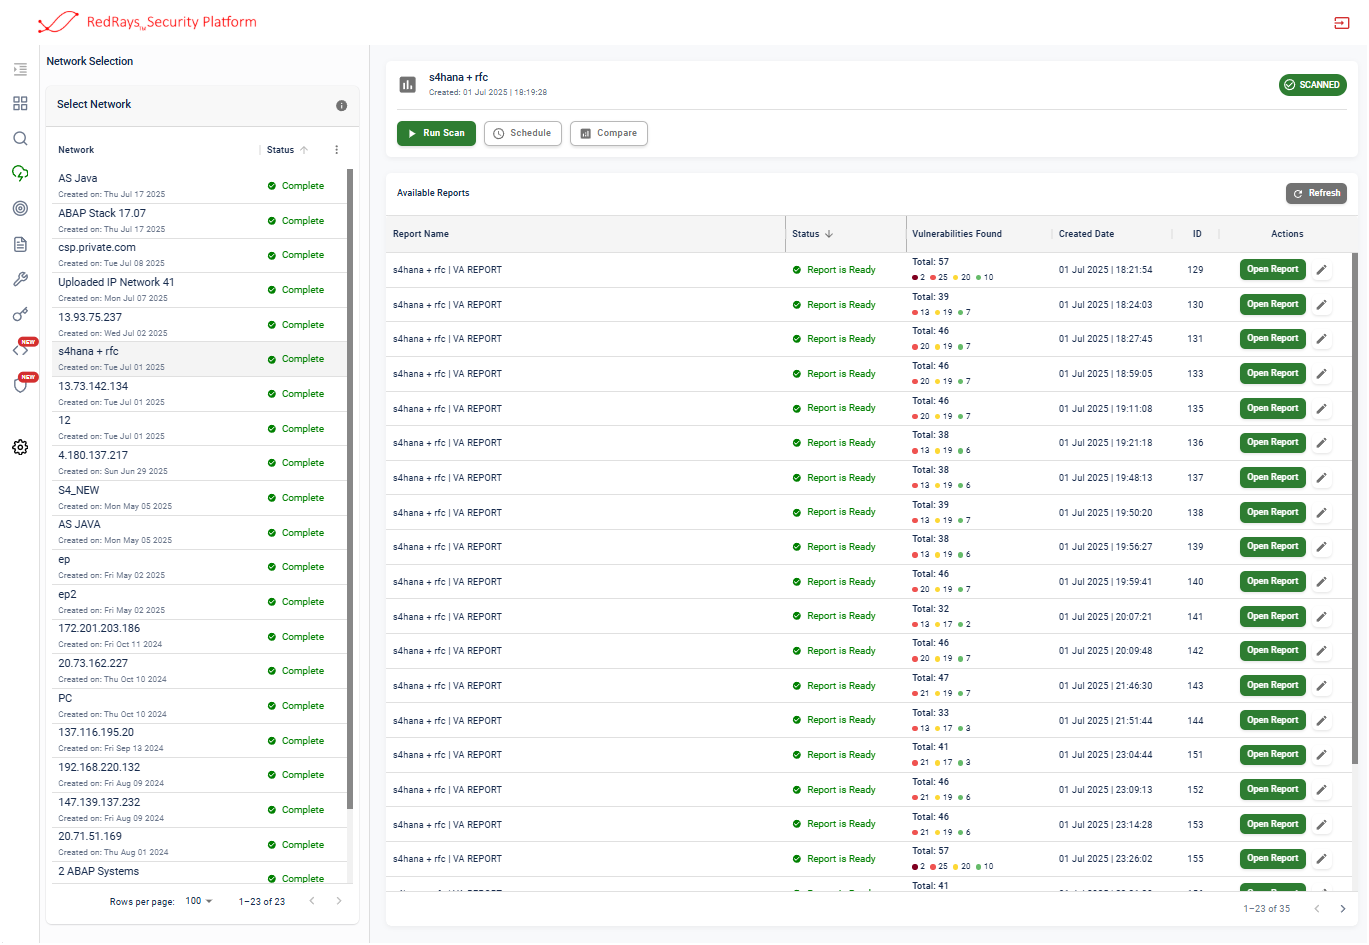
Task: Go to next page of networks
Action: coord(338,901)
